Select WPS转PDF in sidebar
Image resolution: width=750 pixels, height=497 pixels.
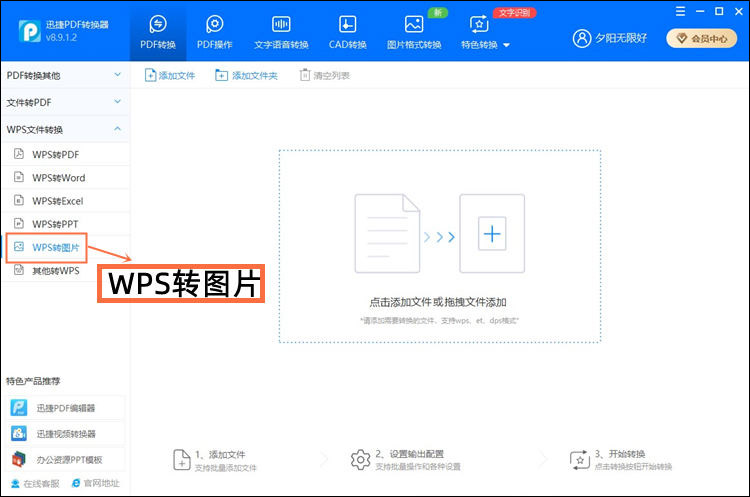click(x=65, y=155)
